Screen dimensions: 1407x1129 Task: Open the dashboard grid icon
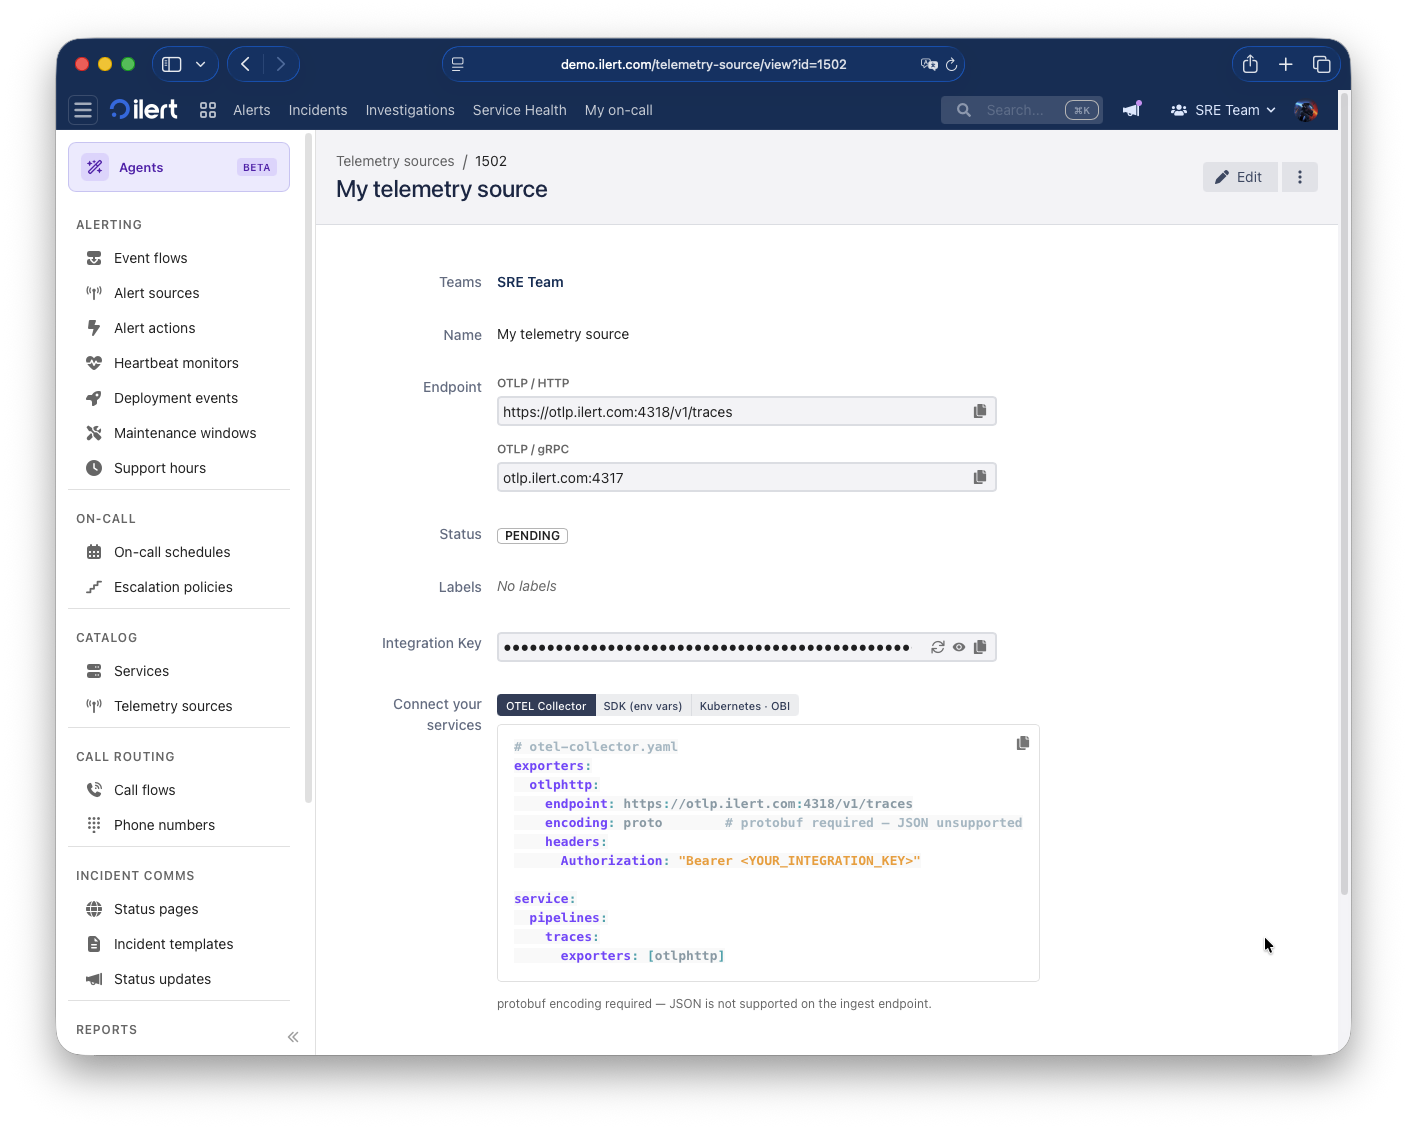point(208,110)
